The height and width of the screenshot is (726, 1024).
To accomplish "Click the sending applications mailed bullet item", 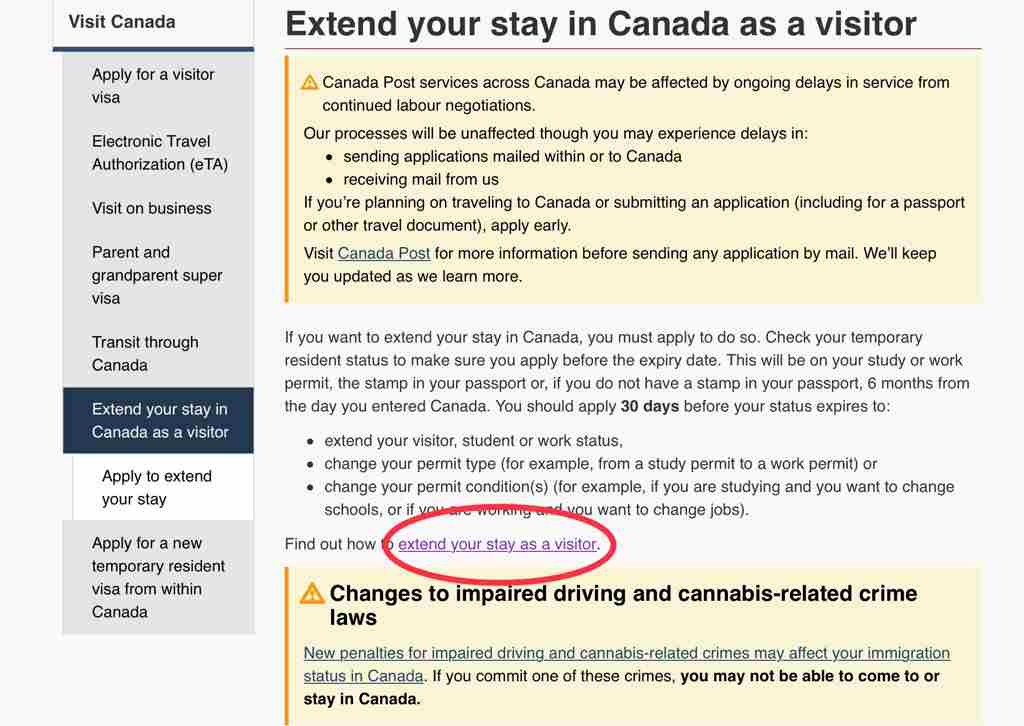I will click(x=513, y=157).
